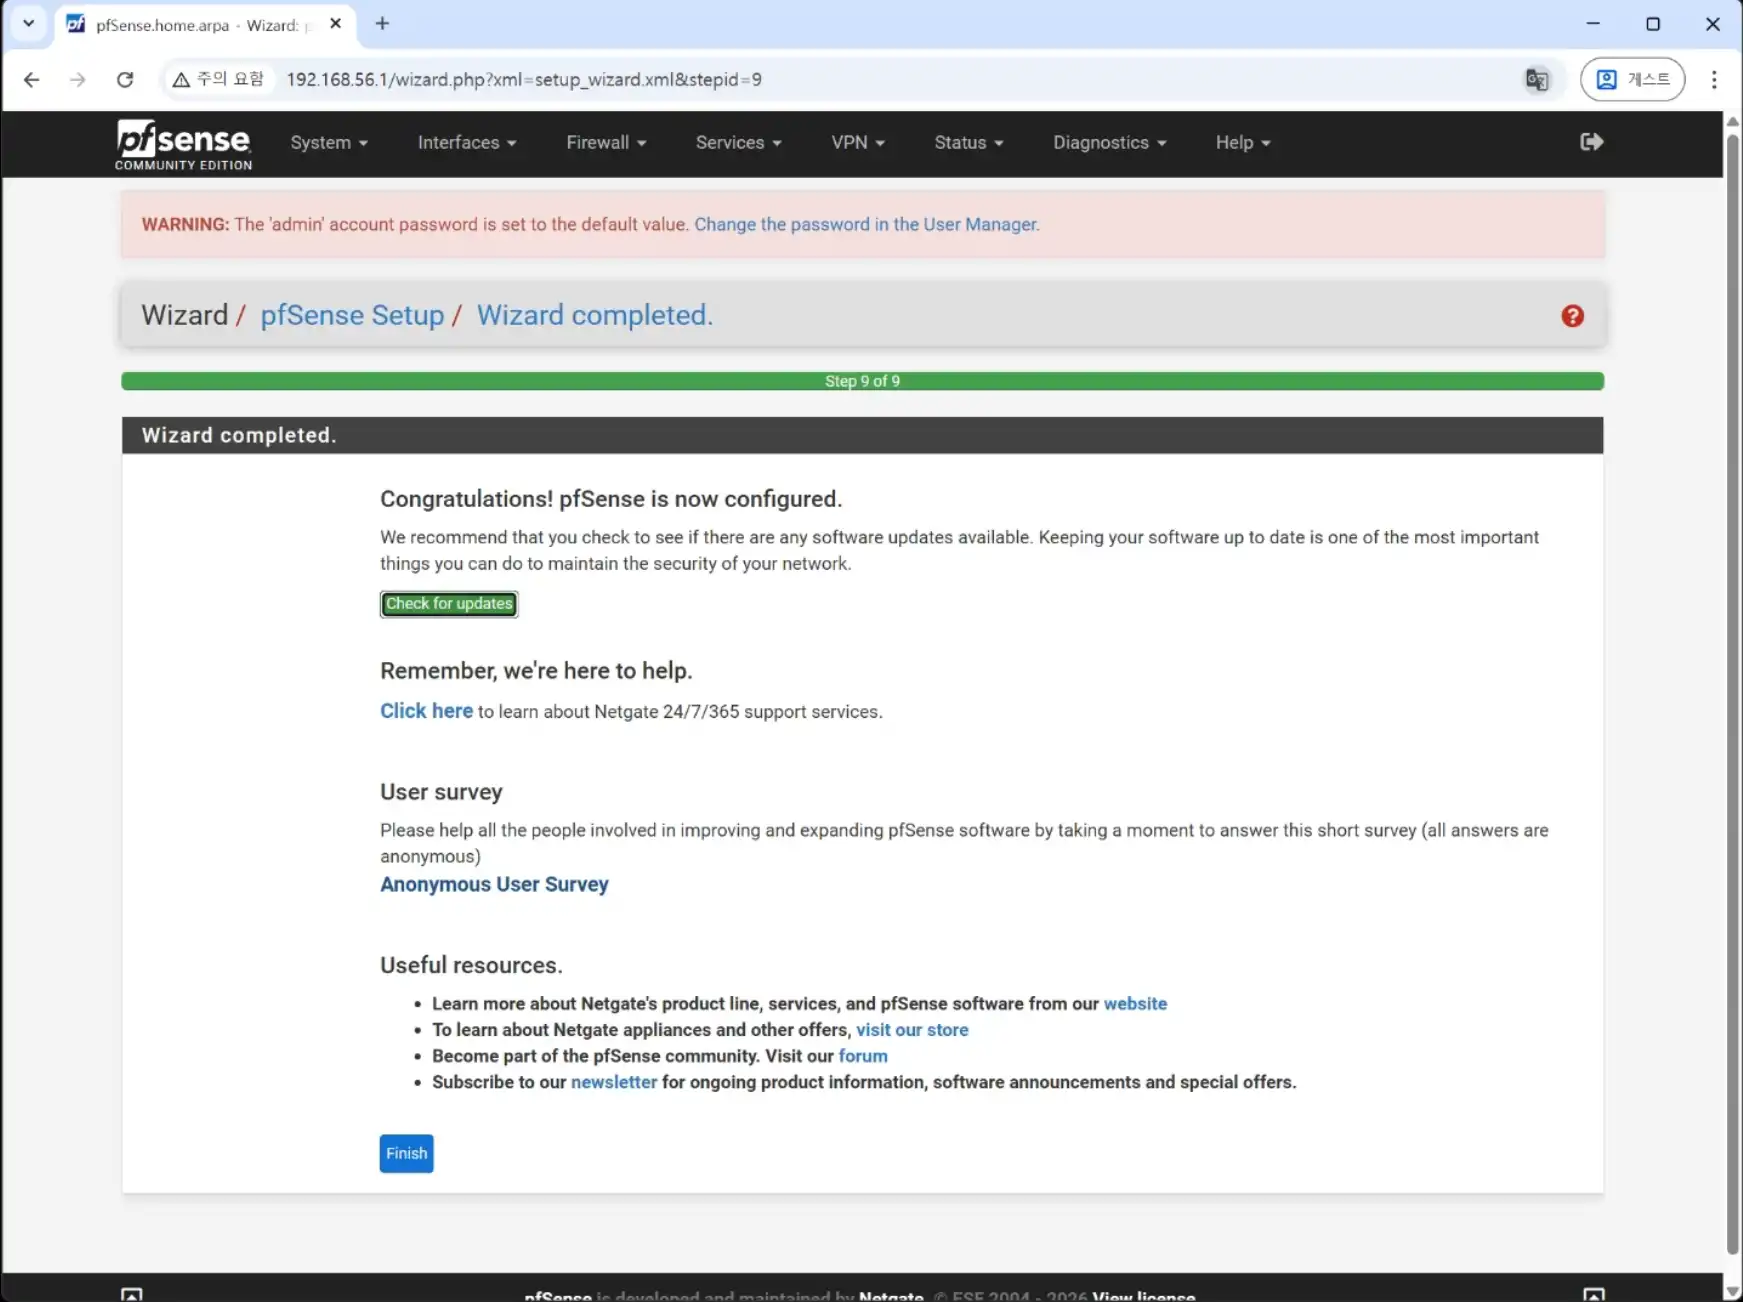Open the Anonymous User Survey link

point(494,884)
